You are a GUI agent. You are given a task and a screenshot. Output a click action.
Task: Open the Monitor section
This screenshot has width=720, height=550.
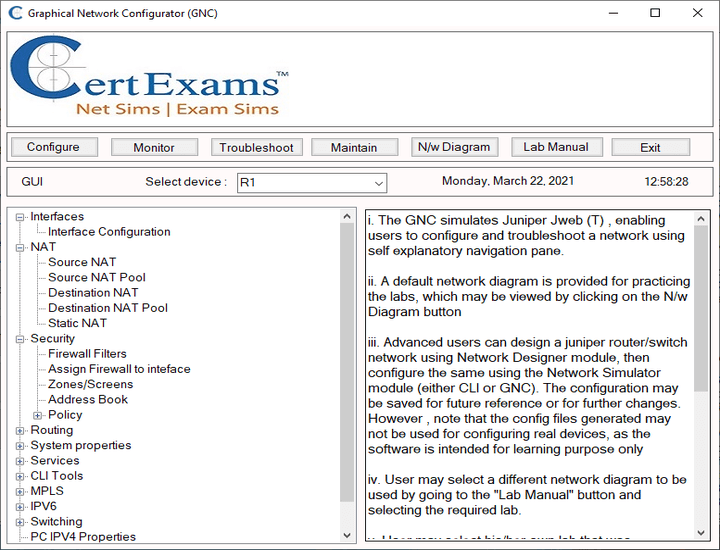click(x=154, y=147)
